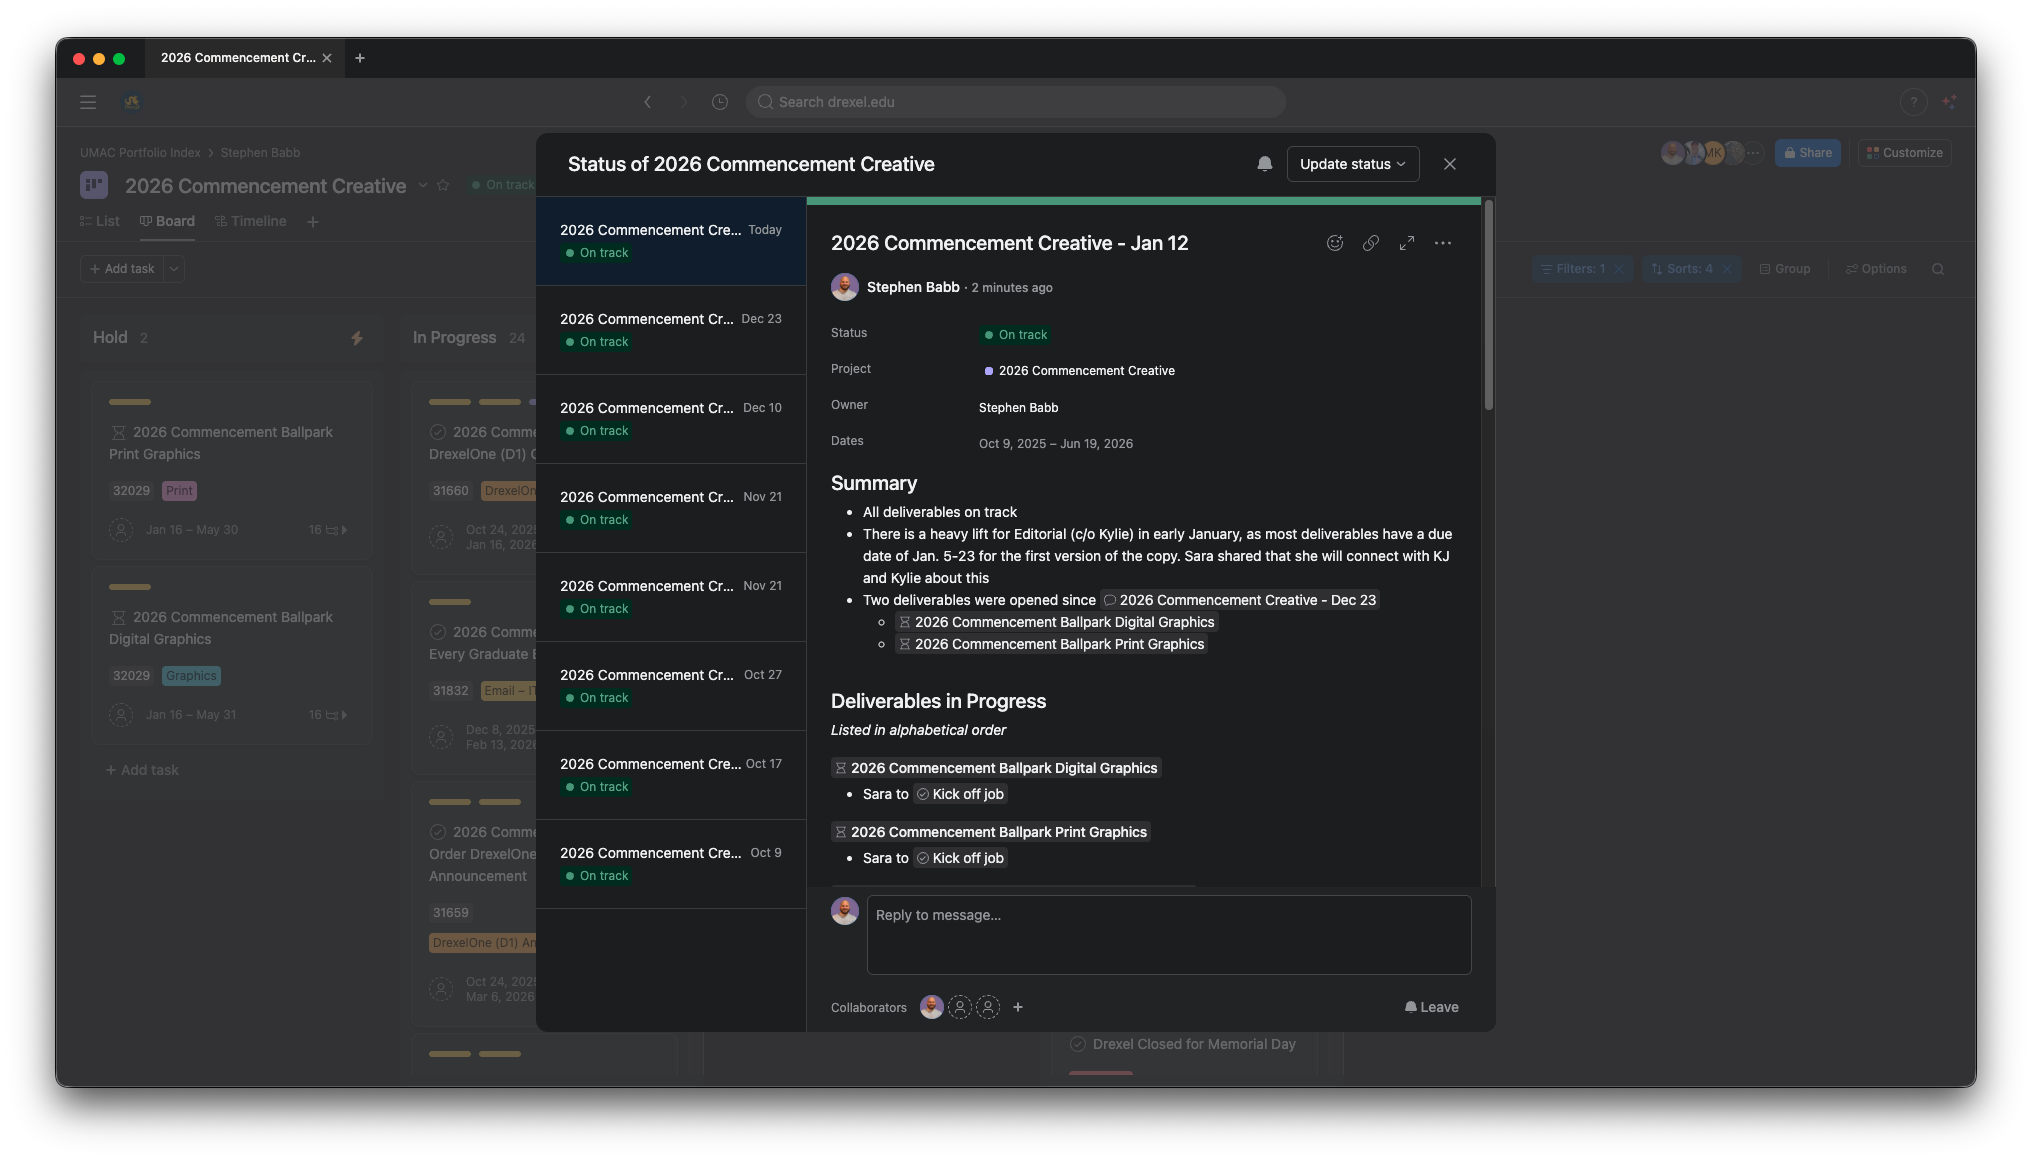This screenshot has height=1161, width=2032.
Task: Click the navigate back arrow
Action: (x=647, y=102)
